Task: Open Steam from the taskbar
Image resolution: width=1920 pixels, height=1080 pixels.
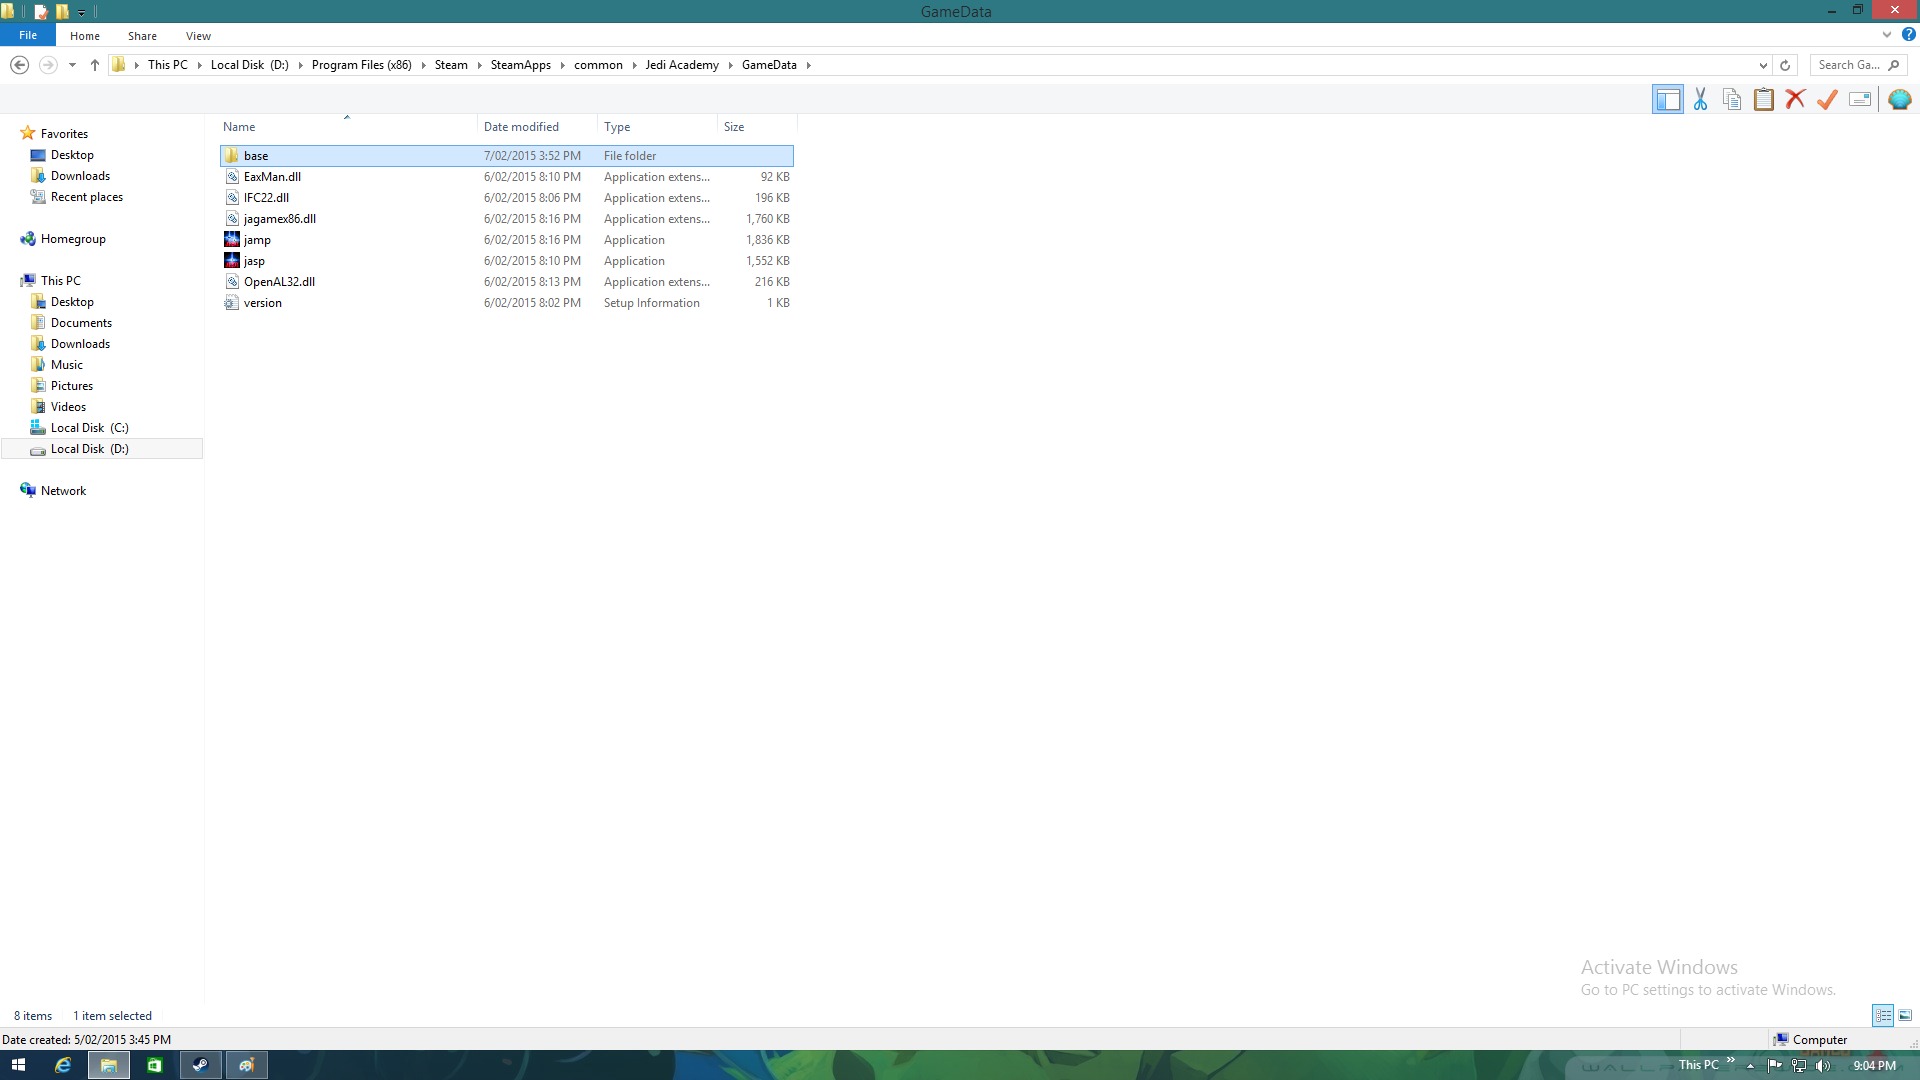Action: tap(200, 1065)
